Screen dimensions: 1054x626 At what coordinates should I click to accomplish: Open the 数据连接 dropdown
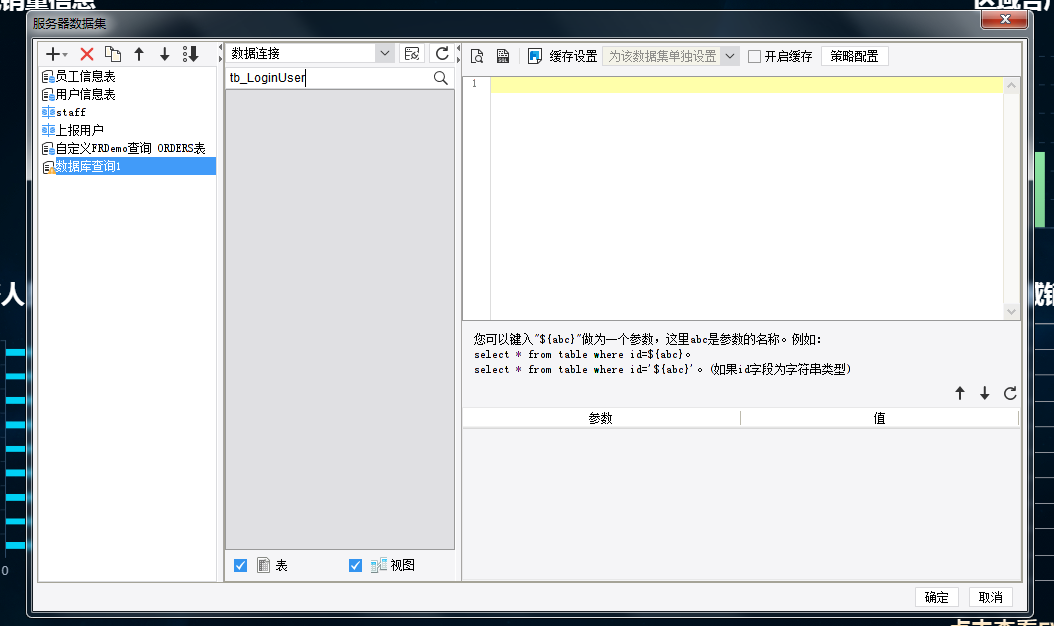point(384,53)
